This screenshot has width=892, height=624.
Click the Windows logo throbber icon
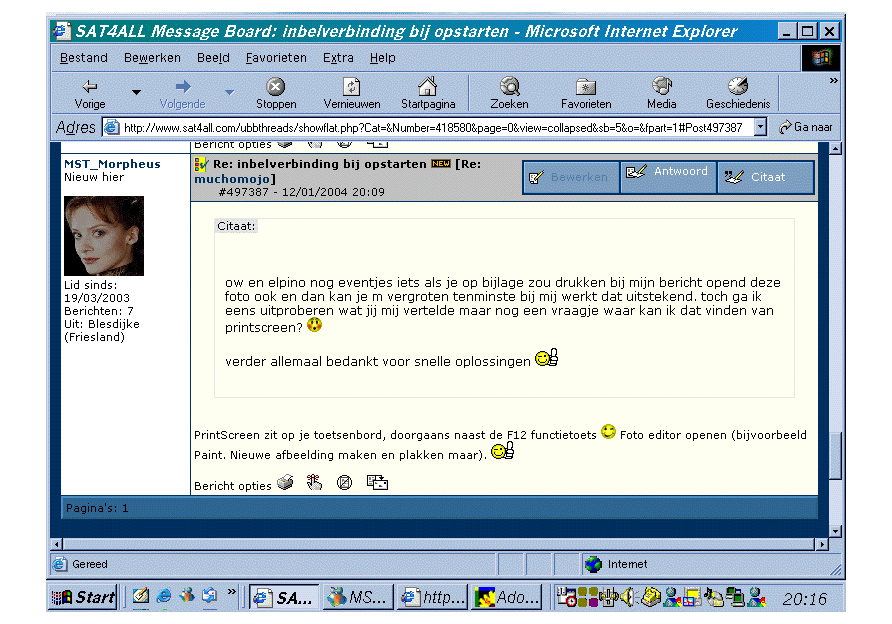[820, 58]
